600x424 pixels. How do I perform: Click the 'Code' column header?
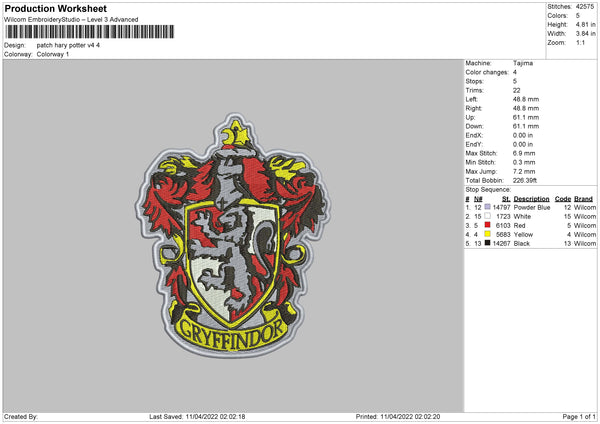pyautogui.click(x=562, y=199)
